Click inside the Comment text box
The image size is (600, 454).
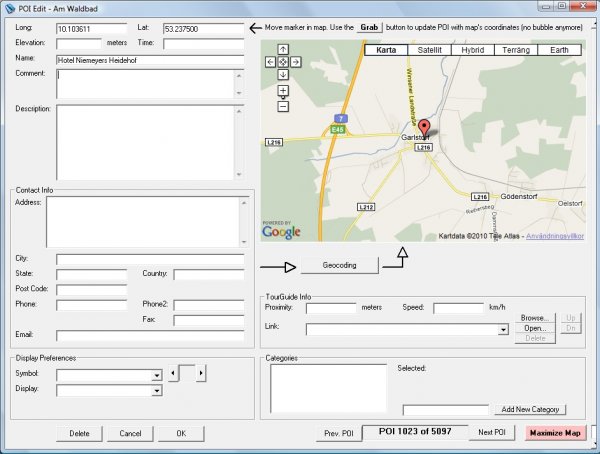(145, 84)
